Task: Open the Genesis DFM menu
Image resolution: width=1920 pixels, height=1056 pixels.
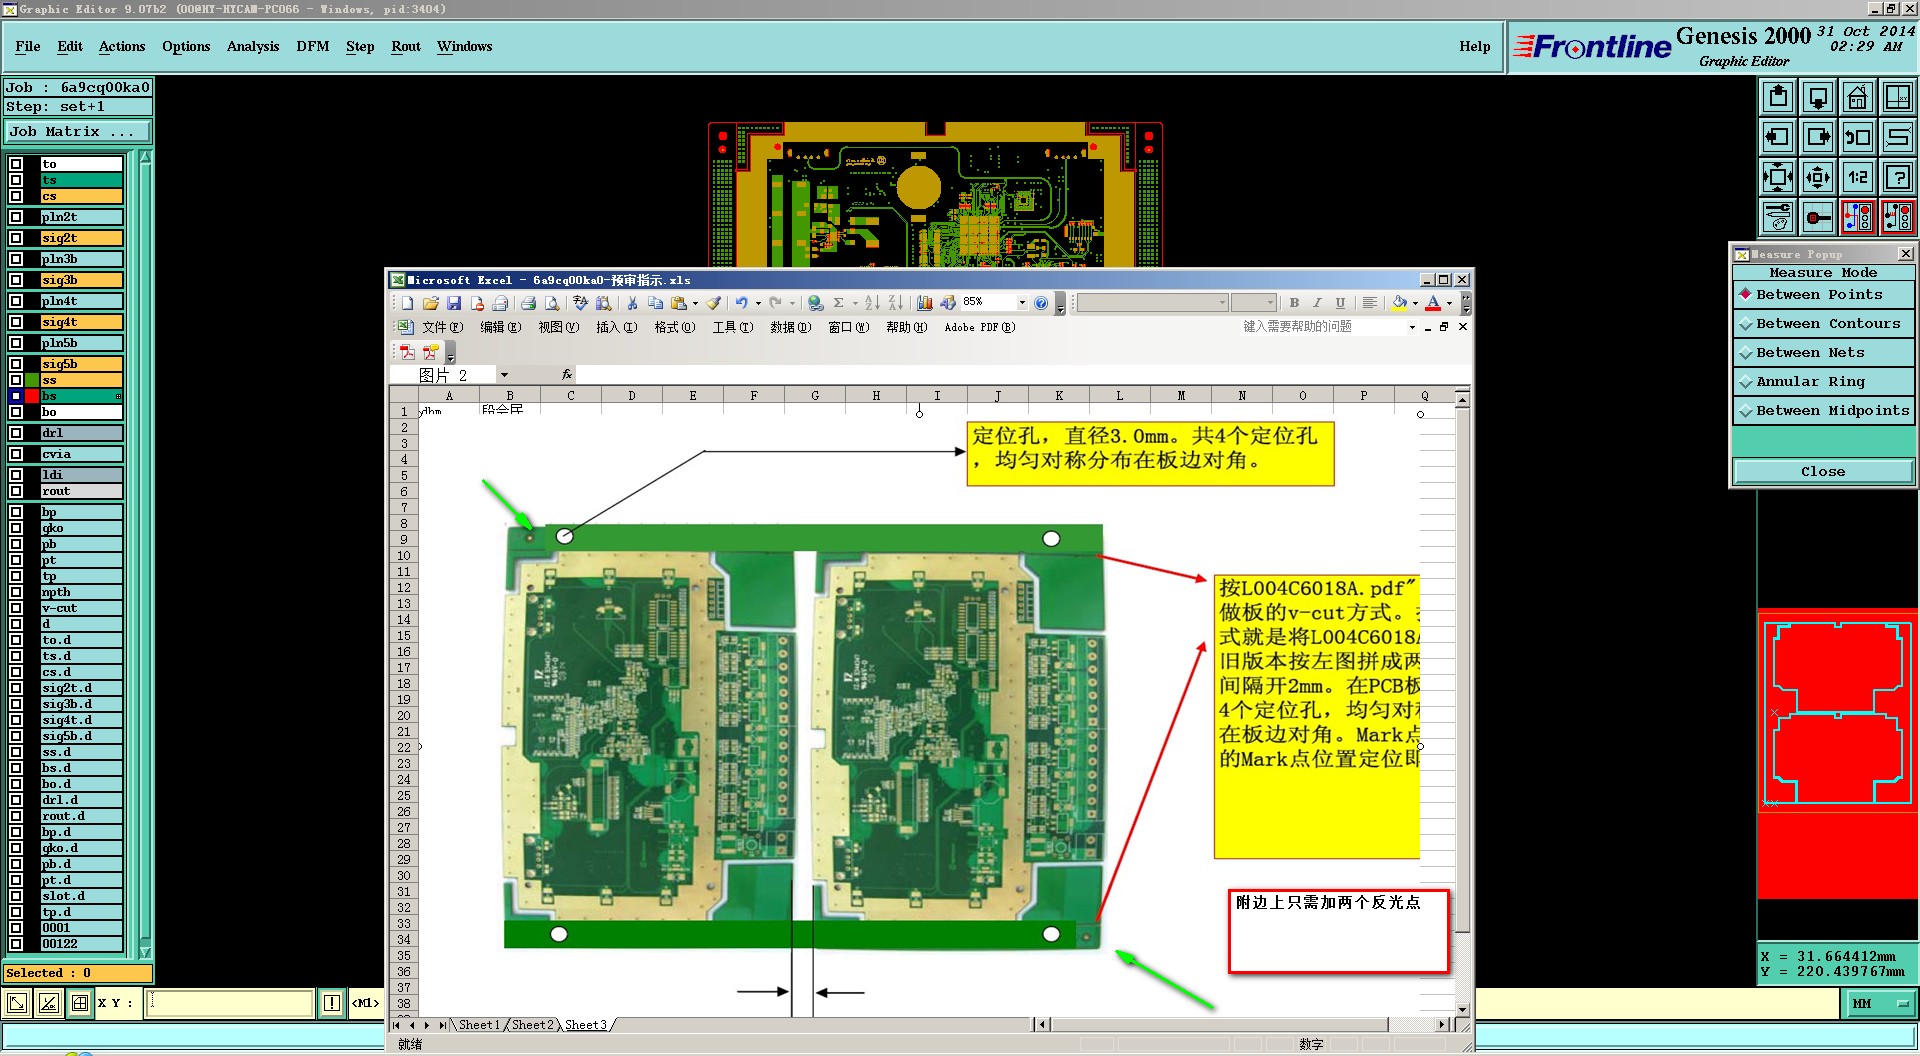Action: point(313,46)
